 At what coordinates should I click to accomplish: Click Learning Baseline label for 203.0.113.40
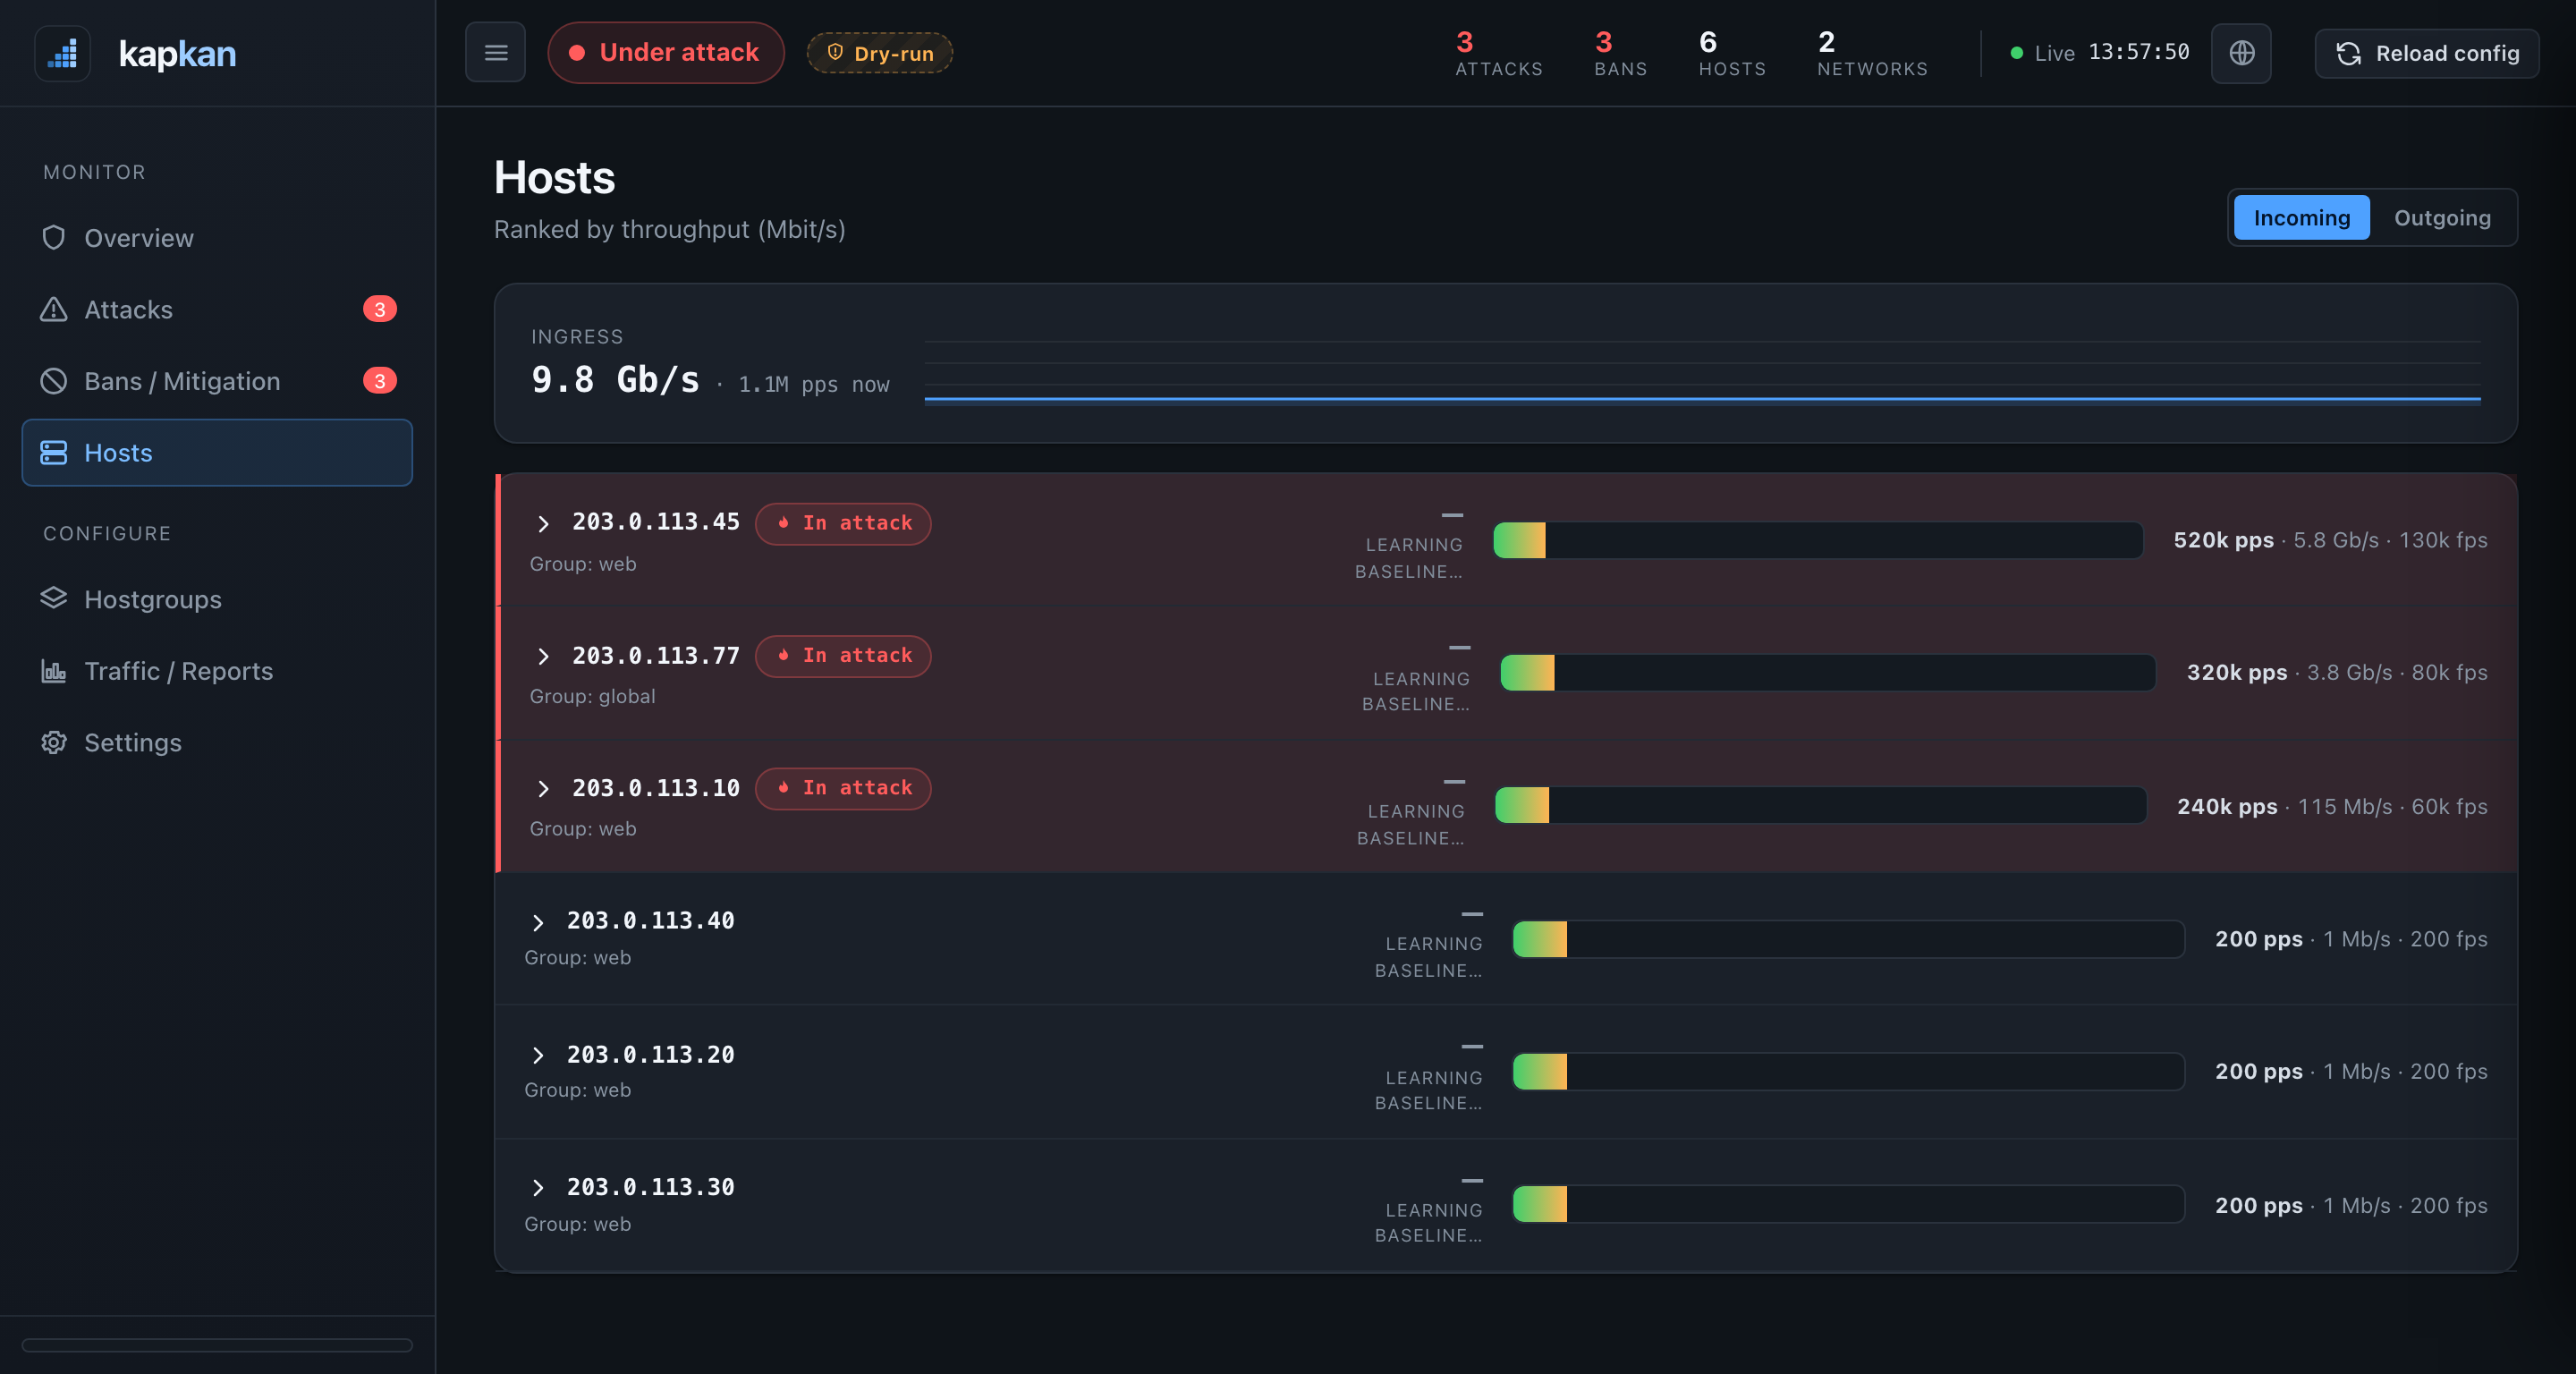point(1428,957)
